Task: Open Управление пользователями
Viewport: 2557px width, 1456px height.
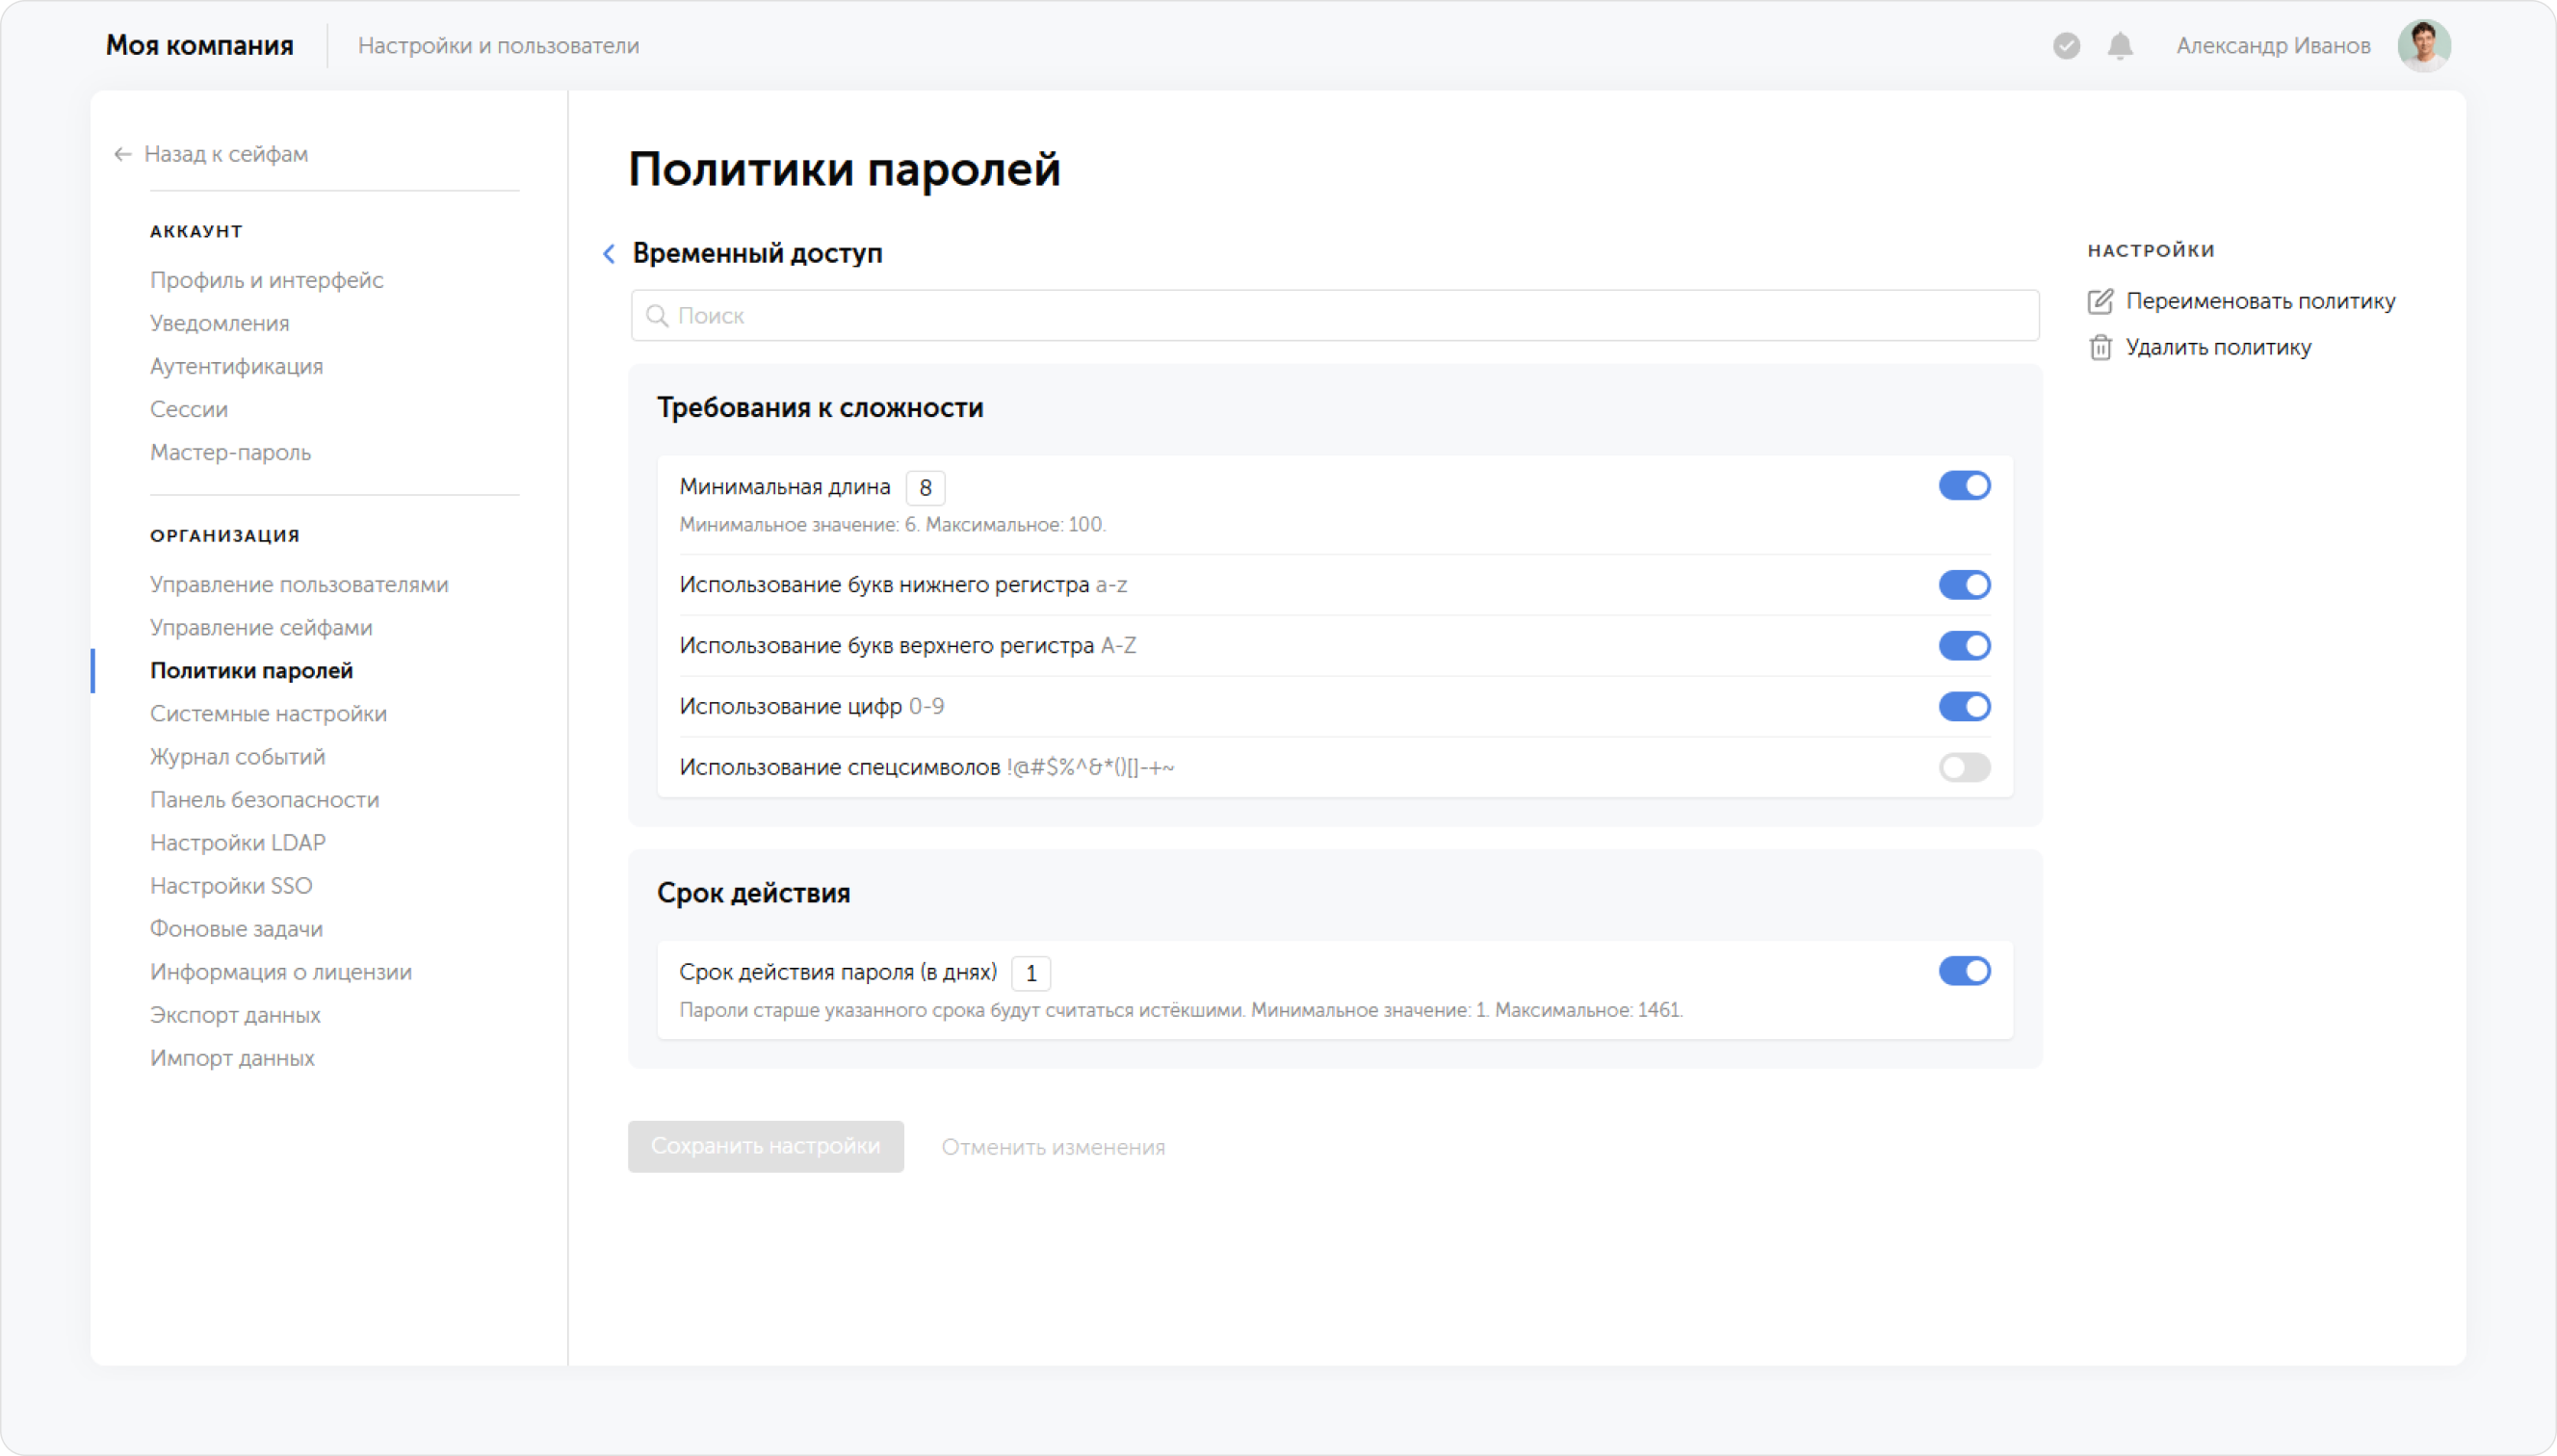Action: point(299,584)
